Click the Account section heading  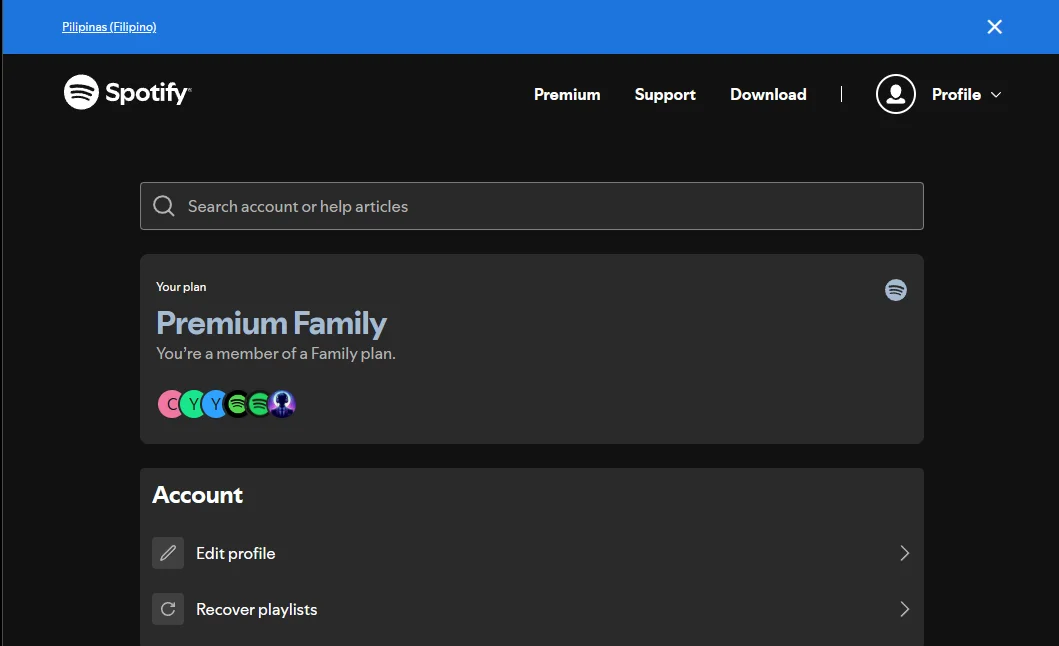(197, 495)
